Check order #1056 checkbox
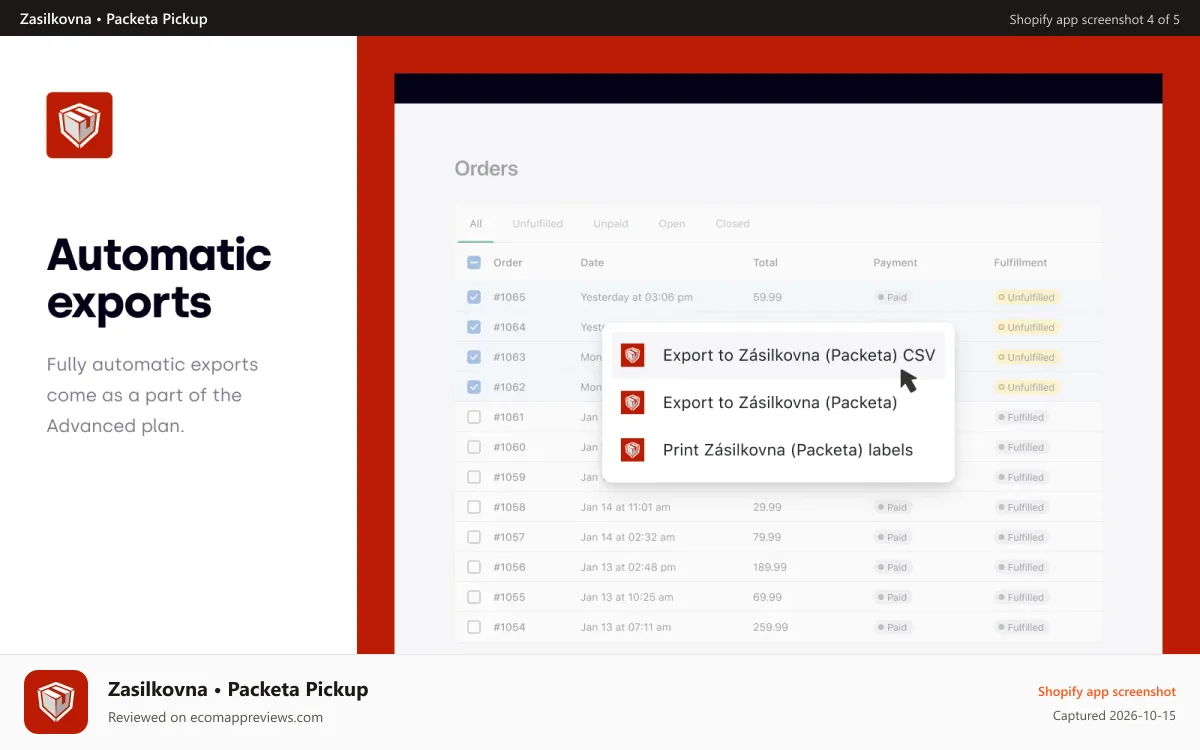Viewport: 1200px width, 750px height. (474, 567)
